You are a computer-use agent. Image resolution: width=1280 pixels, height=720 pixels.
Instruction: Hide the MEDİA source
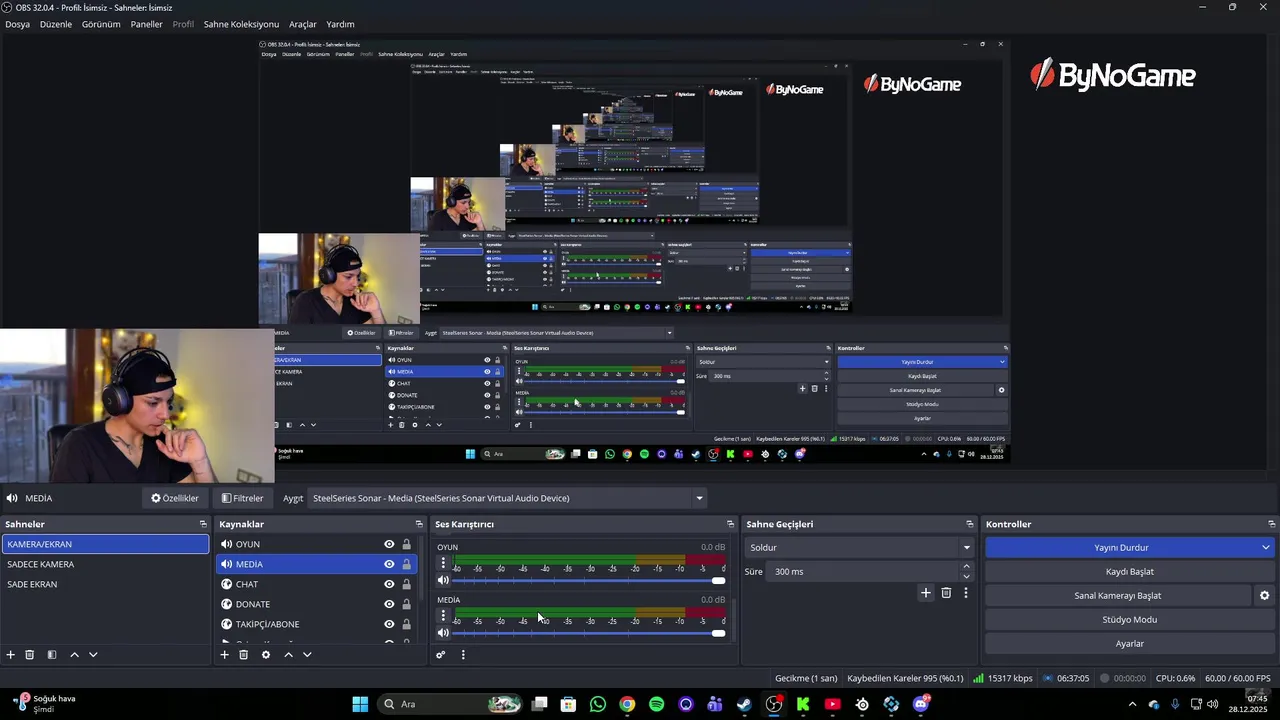pyautogui.click(x=389, y=564)
